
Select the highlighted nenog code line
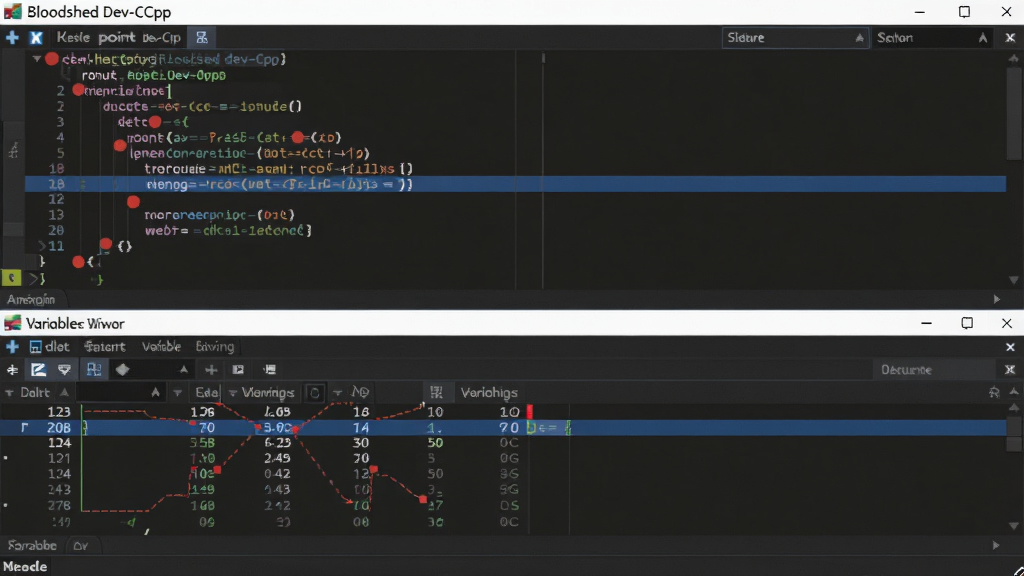point(515,184)
